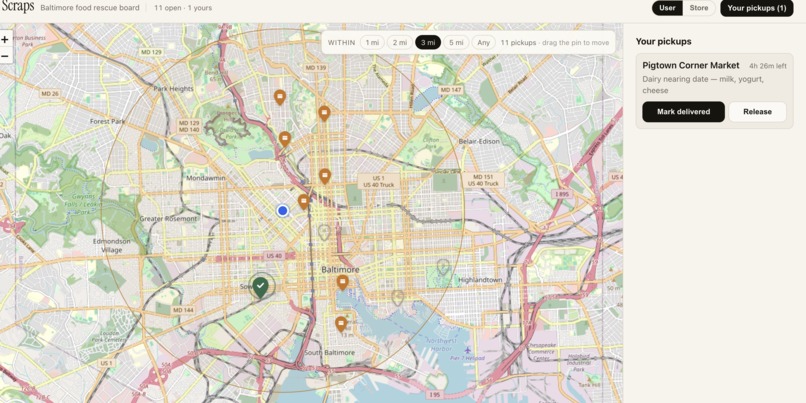Click Pigtown Corner Market card title
Image resolution: width=806 pixels, height=403 pixels.
(690, 65)
